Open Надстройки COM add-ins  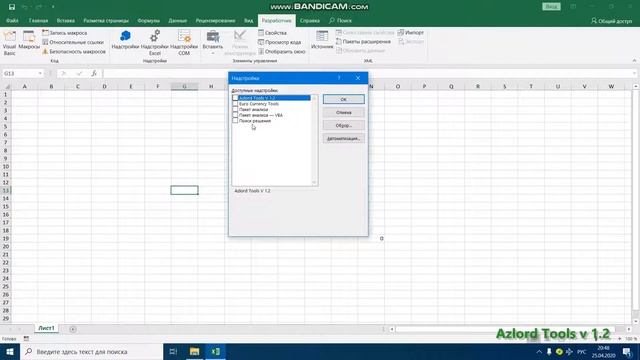[184, 42]
